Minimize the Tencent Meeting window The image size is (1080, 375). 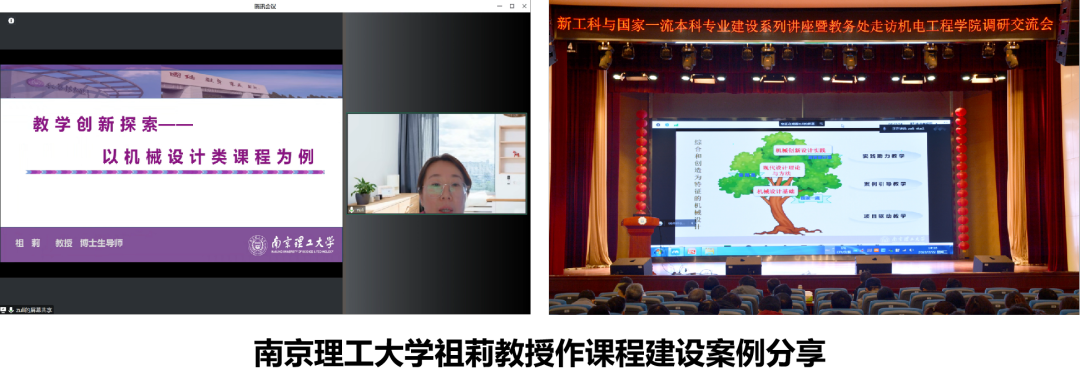click(500, 6)
